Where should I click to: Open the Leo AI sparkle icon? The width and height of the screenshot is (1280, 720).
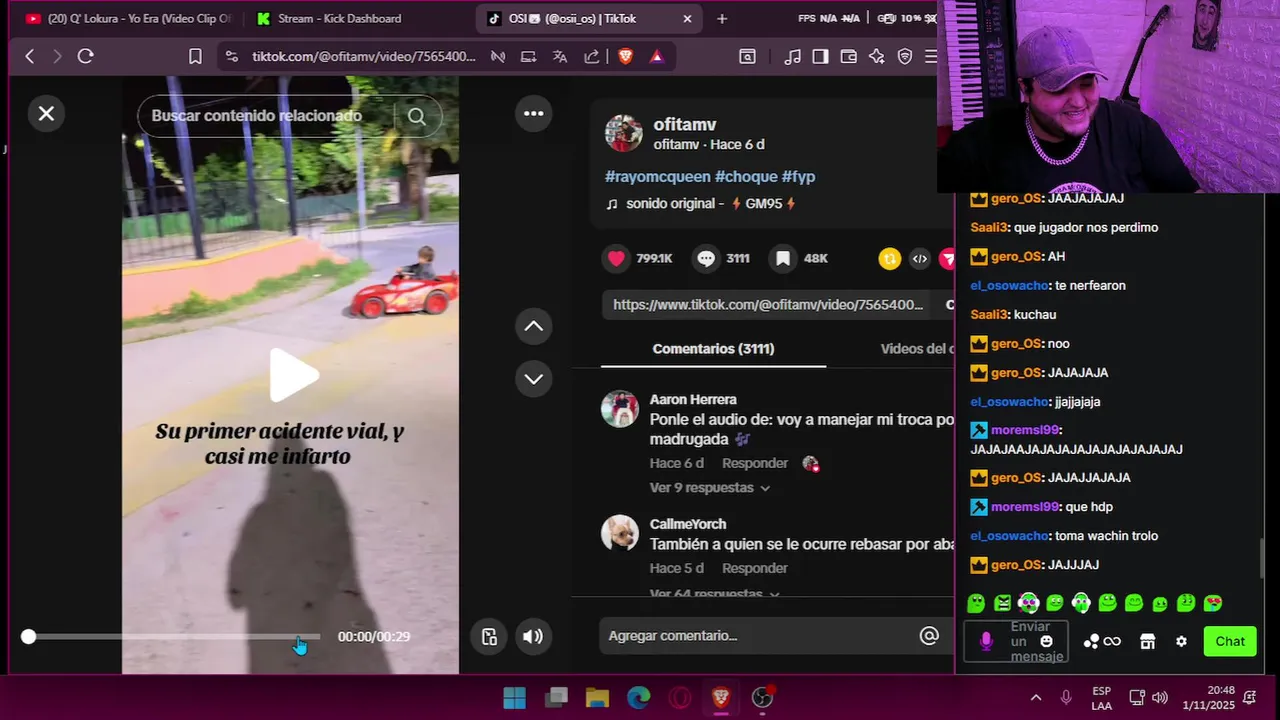coord(877,57)
